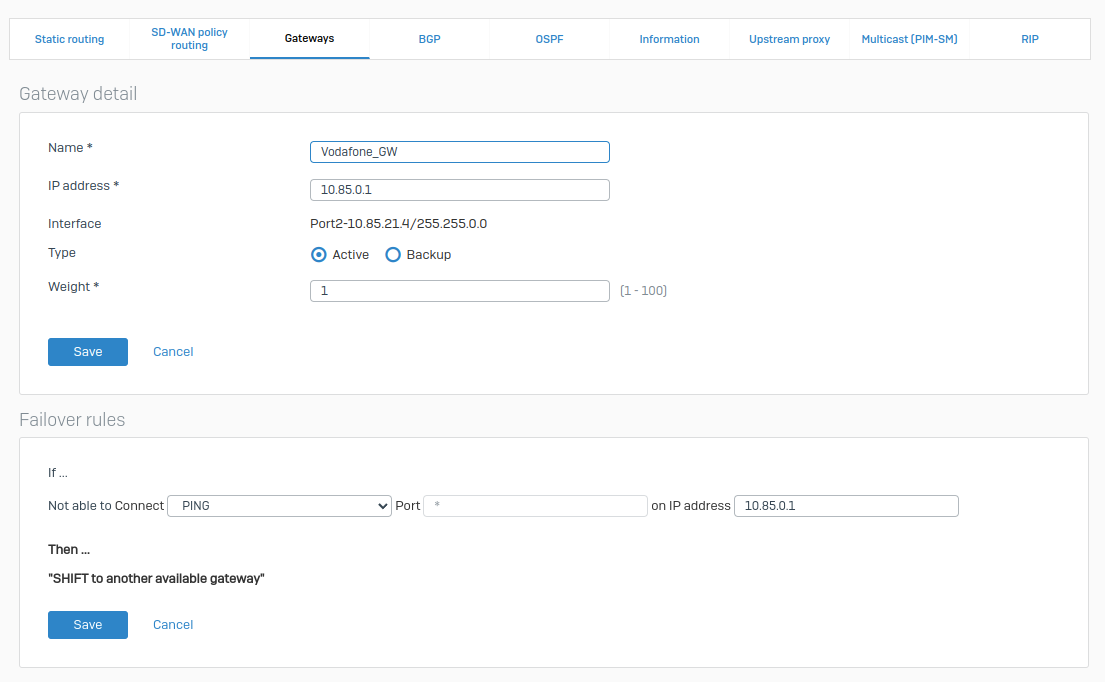View the OSPF tab
Screen dimensions: 1105x682
click(x=549, y=39)
